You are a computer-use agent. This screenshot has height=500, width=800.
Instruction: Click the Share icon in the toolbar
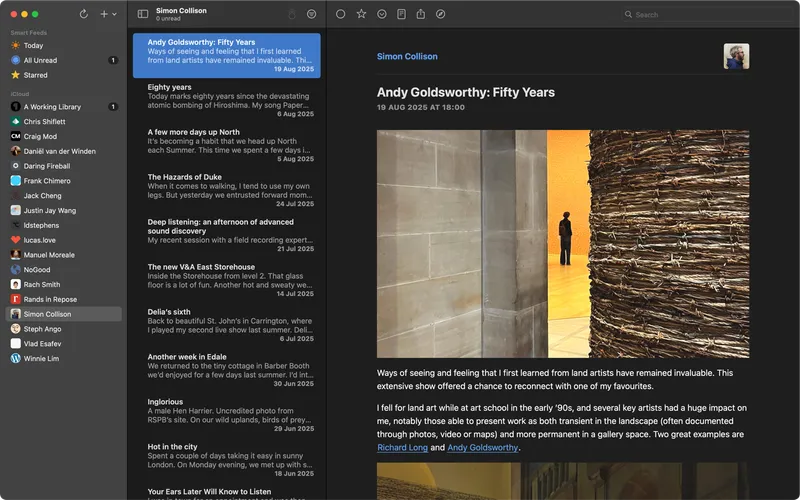point(421,14)
